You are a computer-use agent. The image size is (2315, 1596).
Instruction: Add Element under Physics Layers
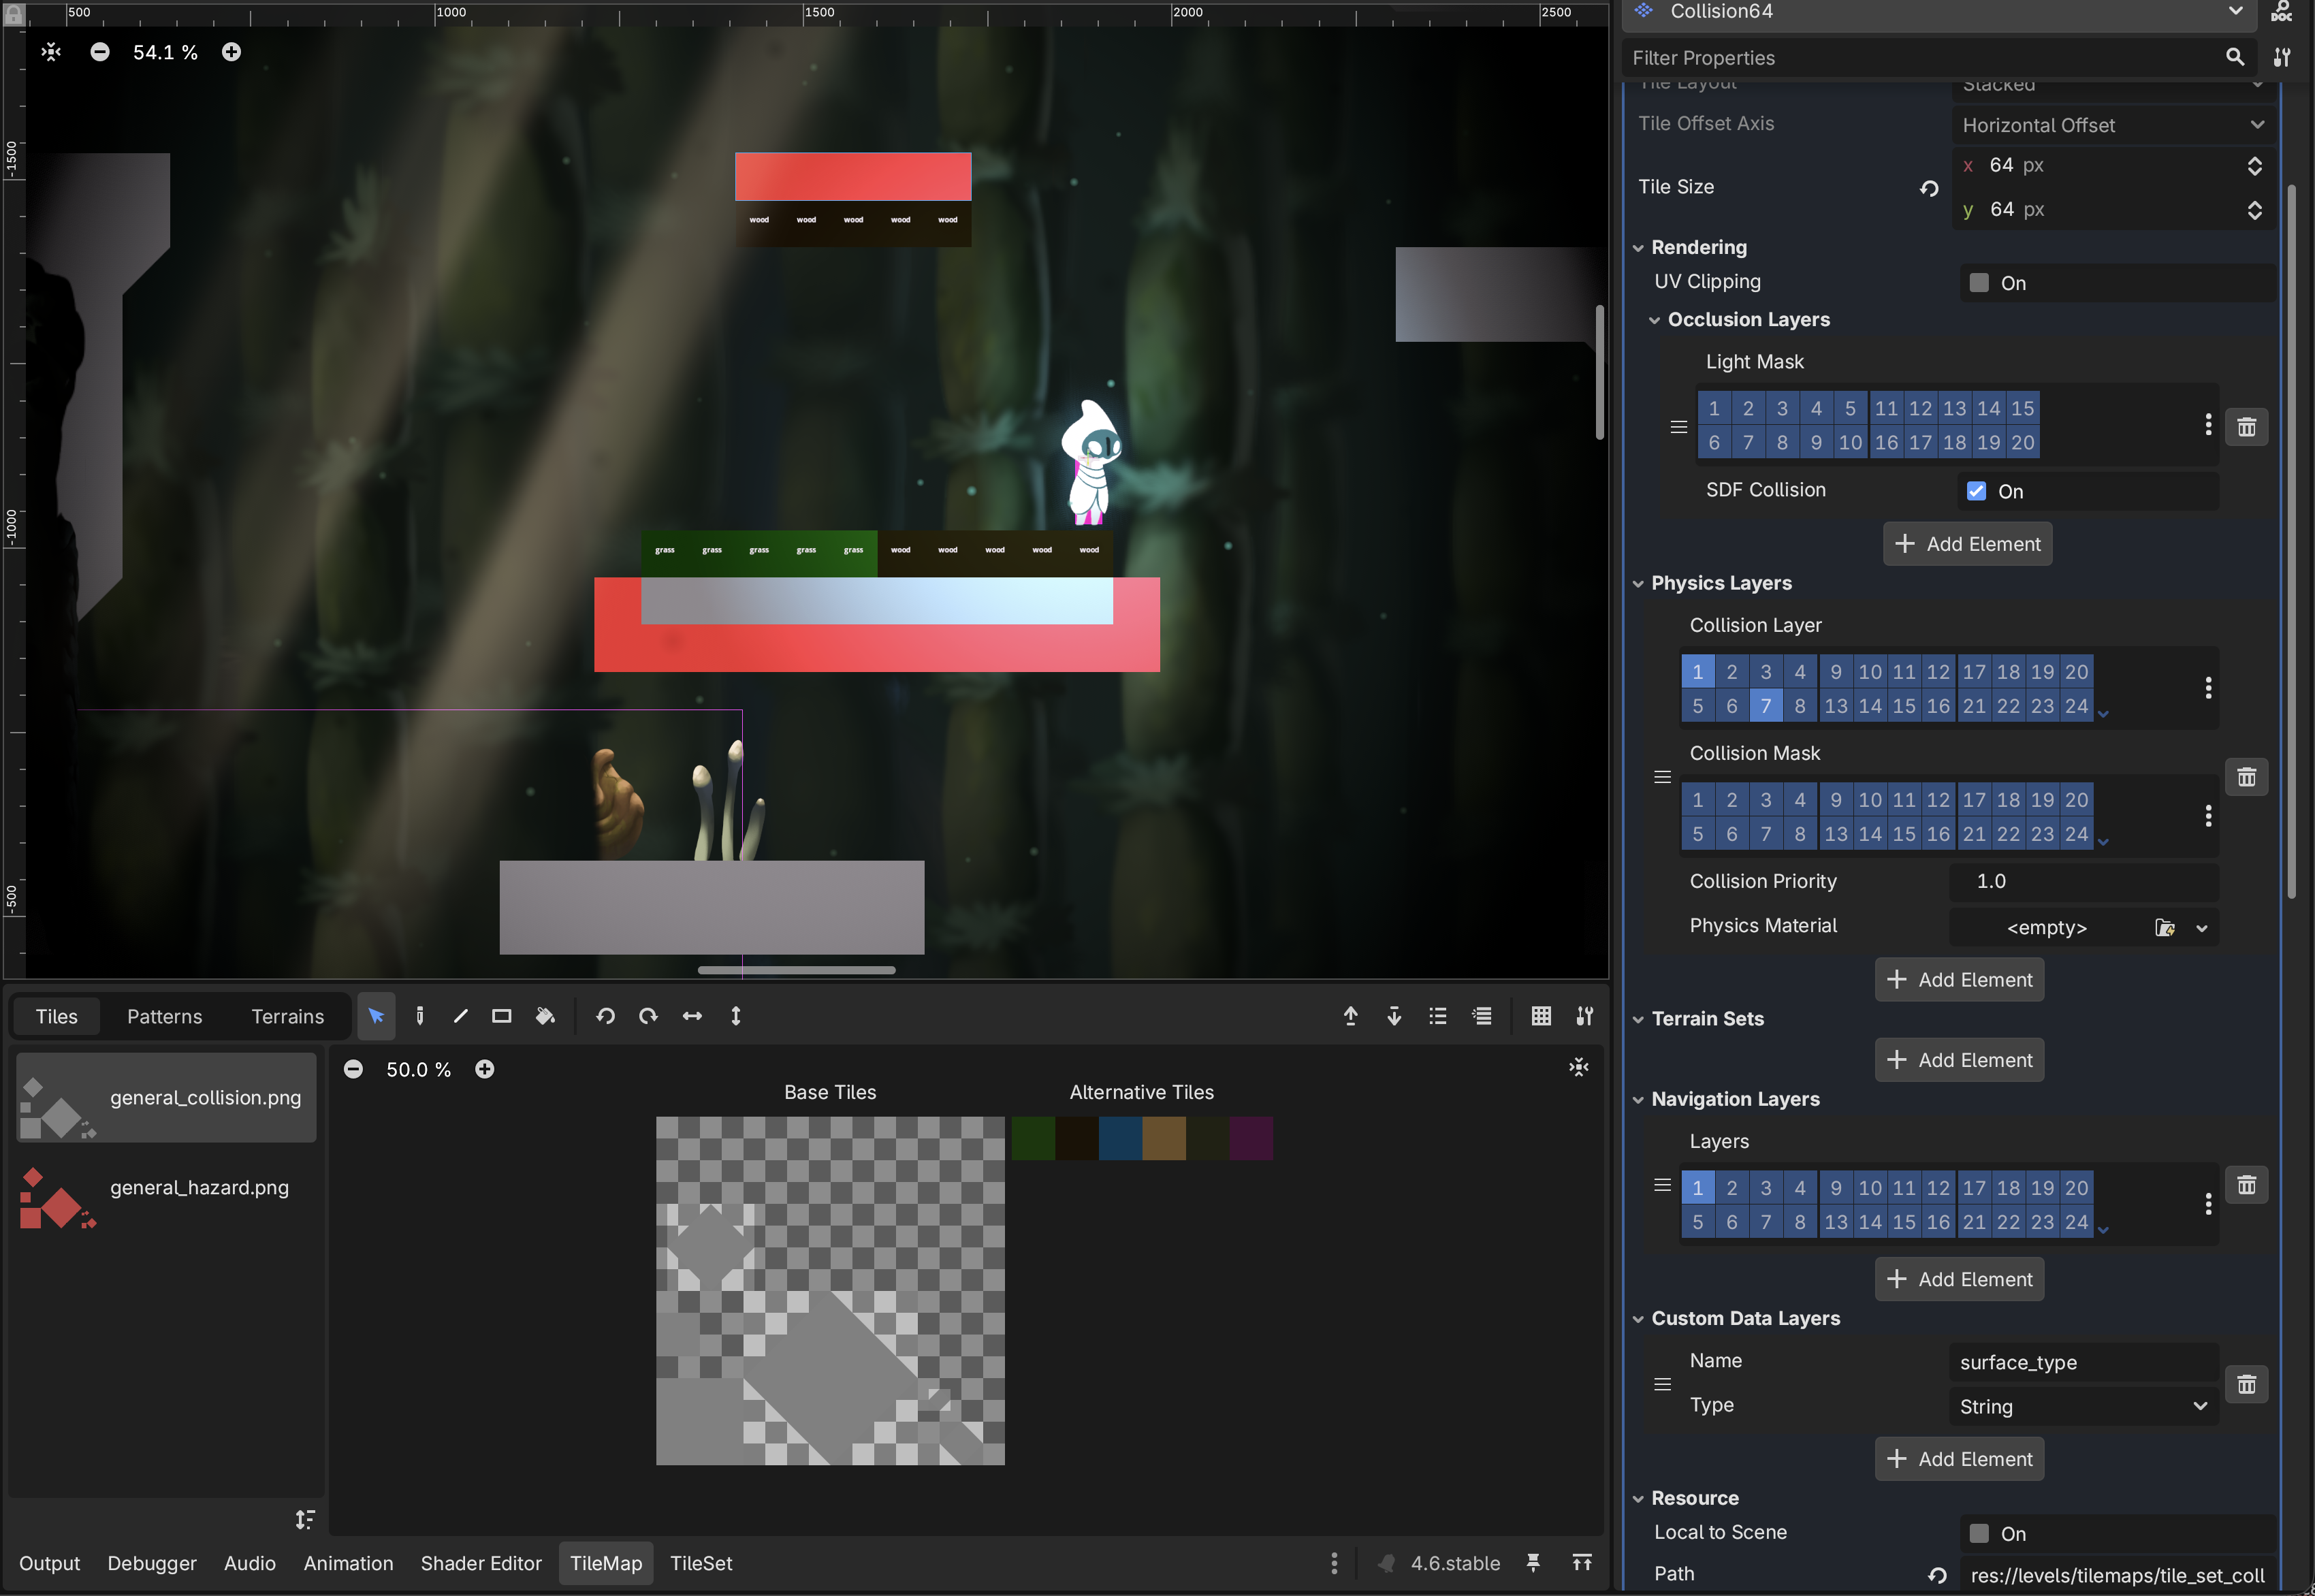point(1960,980)
